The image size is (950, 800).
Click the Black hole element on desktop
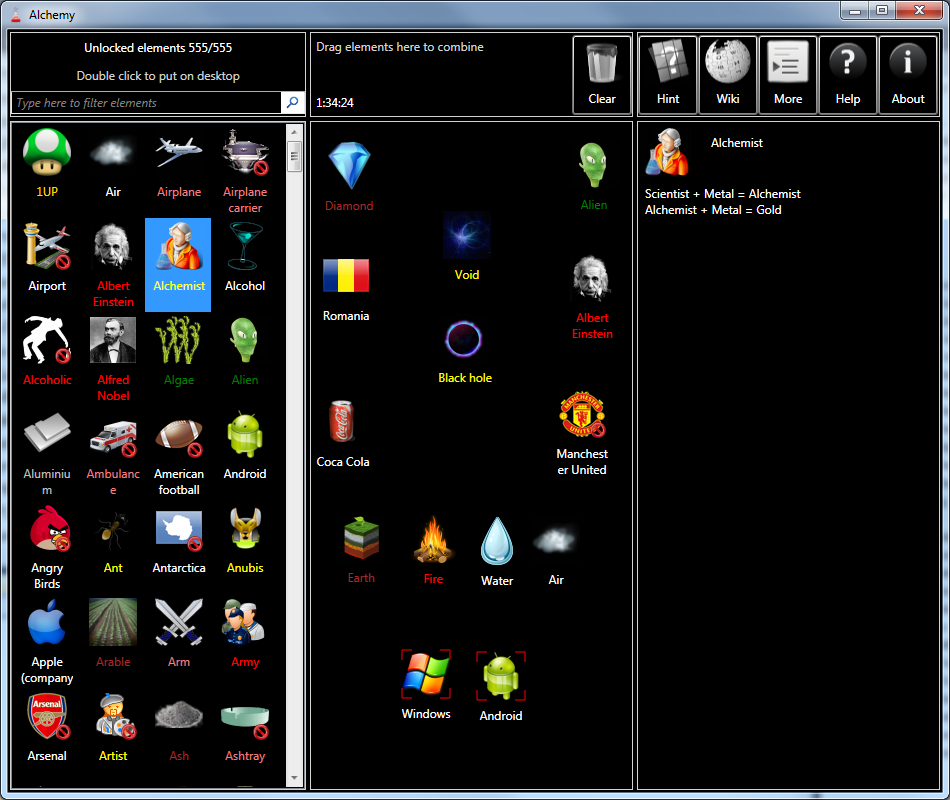[x=465, y=352]
